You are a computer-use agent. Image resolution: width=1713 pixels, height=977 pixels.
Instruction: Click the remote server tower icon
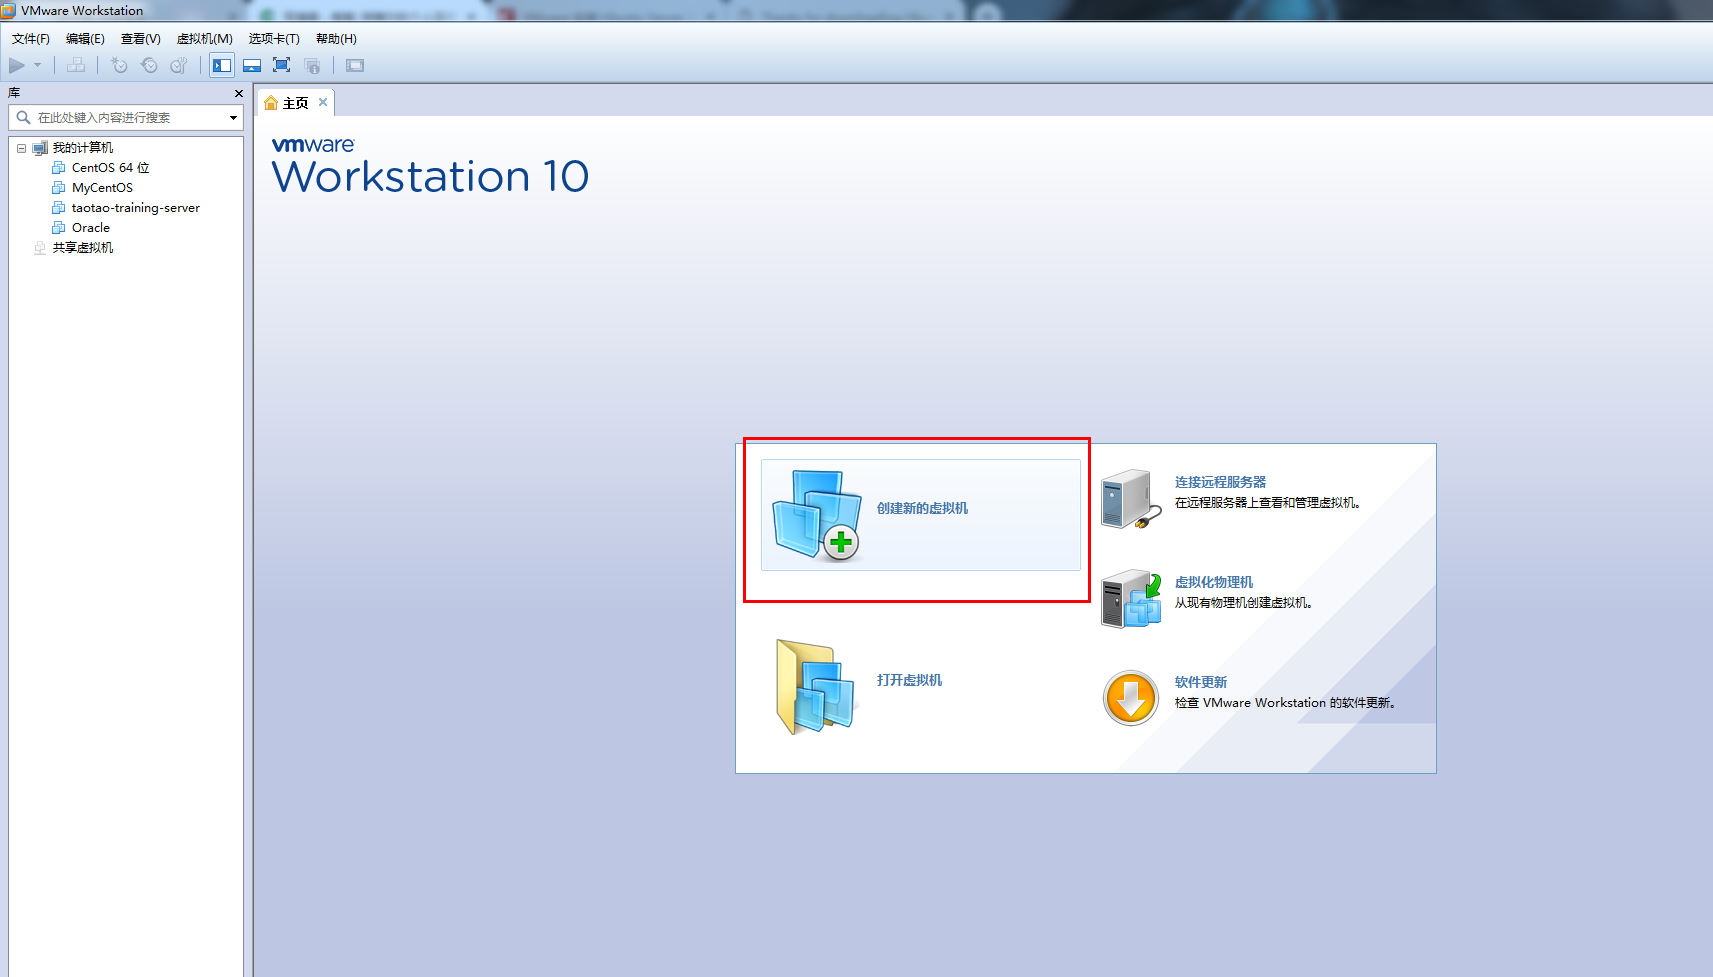1131,499
